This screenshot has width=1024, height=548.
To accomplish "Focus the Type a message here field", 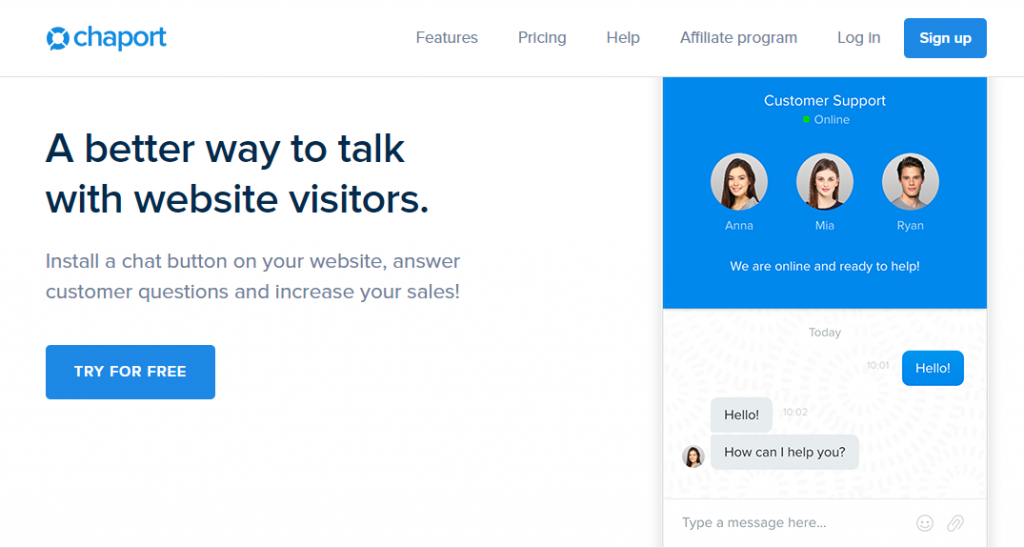I will click(790, 523).
